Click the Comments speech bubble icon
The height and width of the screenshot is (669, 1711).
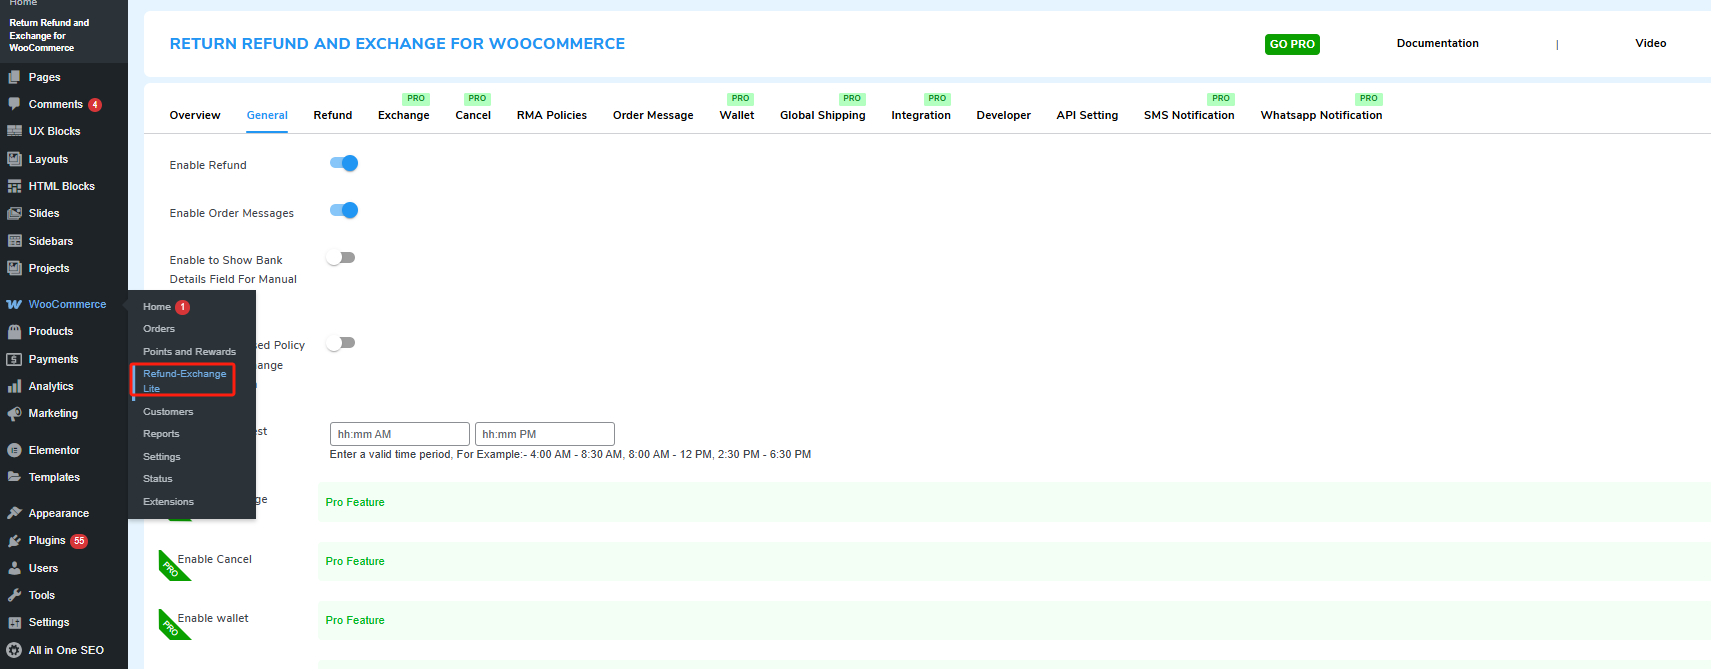click(14, 104)
